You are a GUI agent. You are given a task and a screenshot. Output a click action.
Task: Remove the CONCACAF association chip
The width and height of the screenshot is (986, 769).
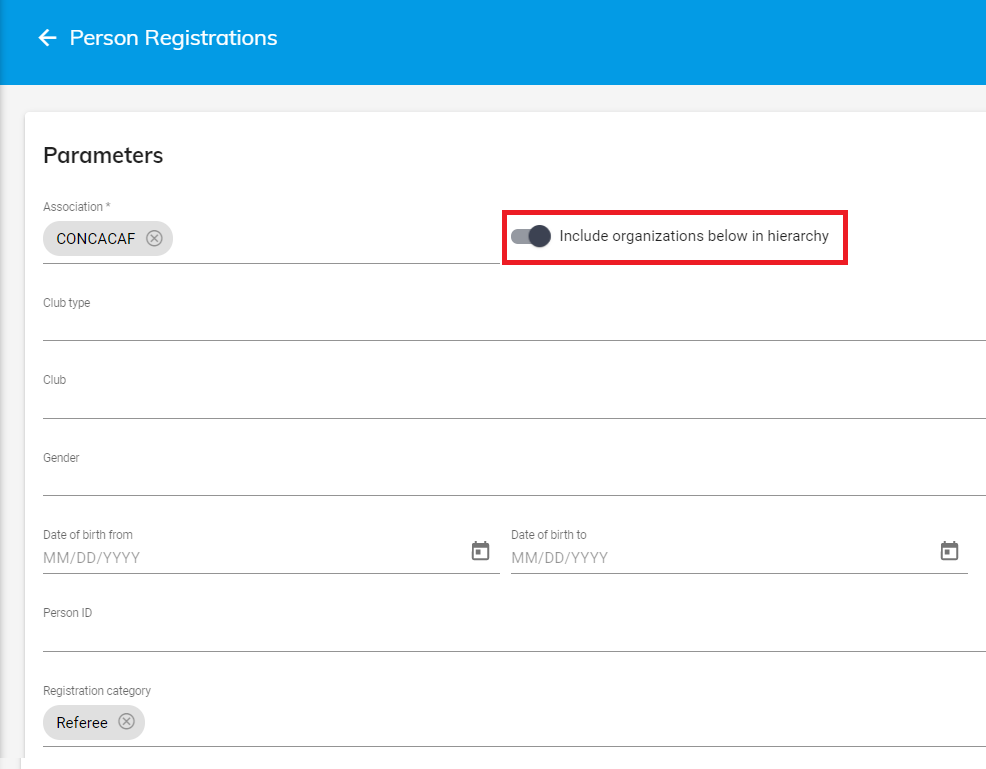[154, 238]
